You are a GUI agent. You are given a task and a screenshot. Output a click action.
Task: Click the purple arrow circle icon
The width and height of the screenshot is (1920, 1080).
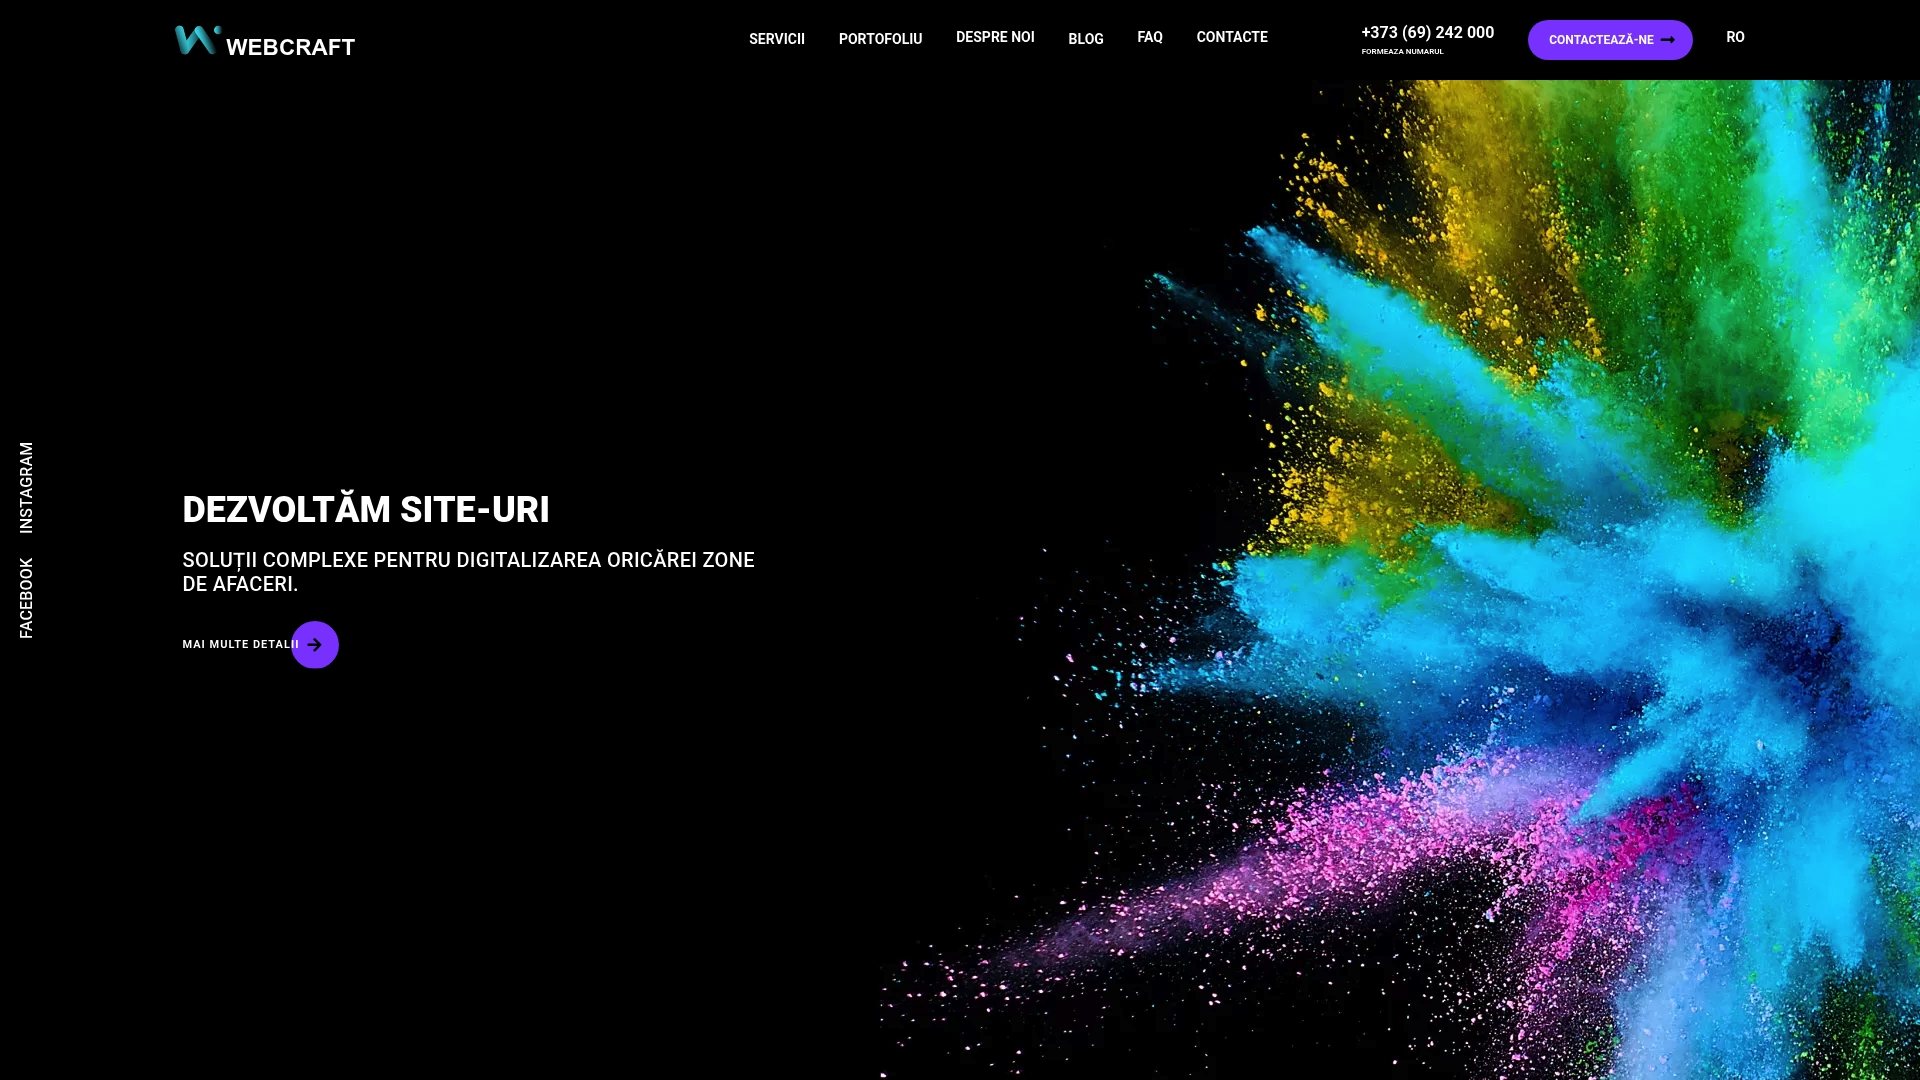[315, 645]
